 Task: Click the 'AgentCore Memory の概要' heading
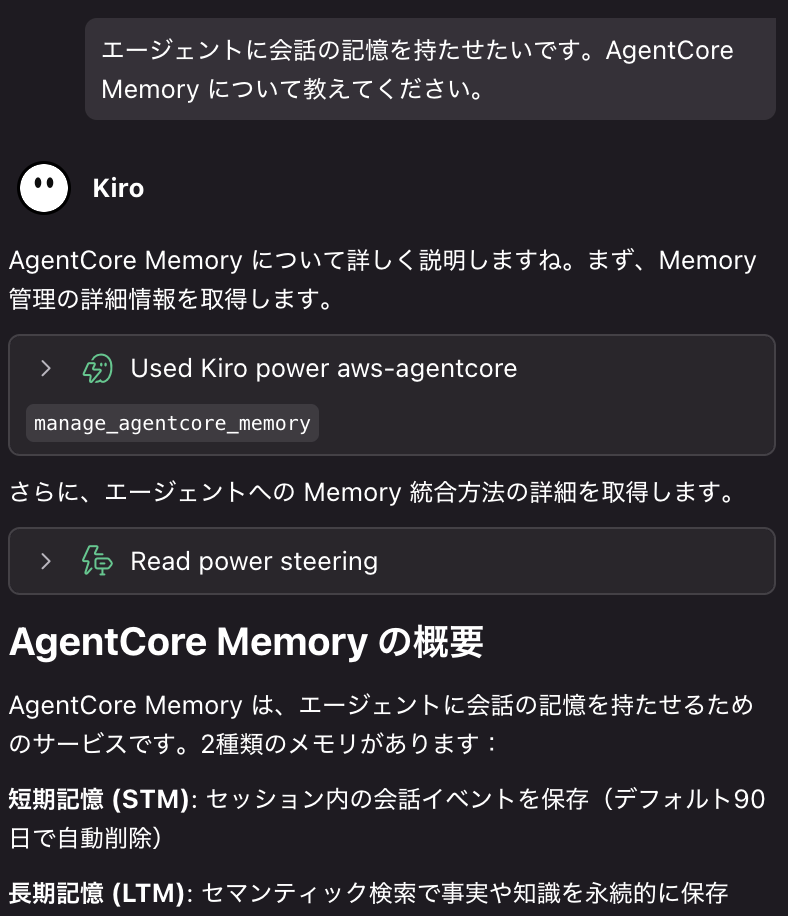coord(245,641)
